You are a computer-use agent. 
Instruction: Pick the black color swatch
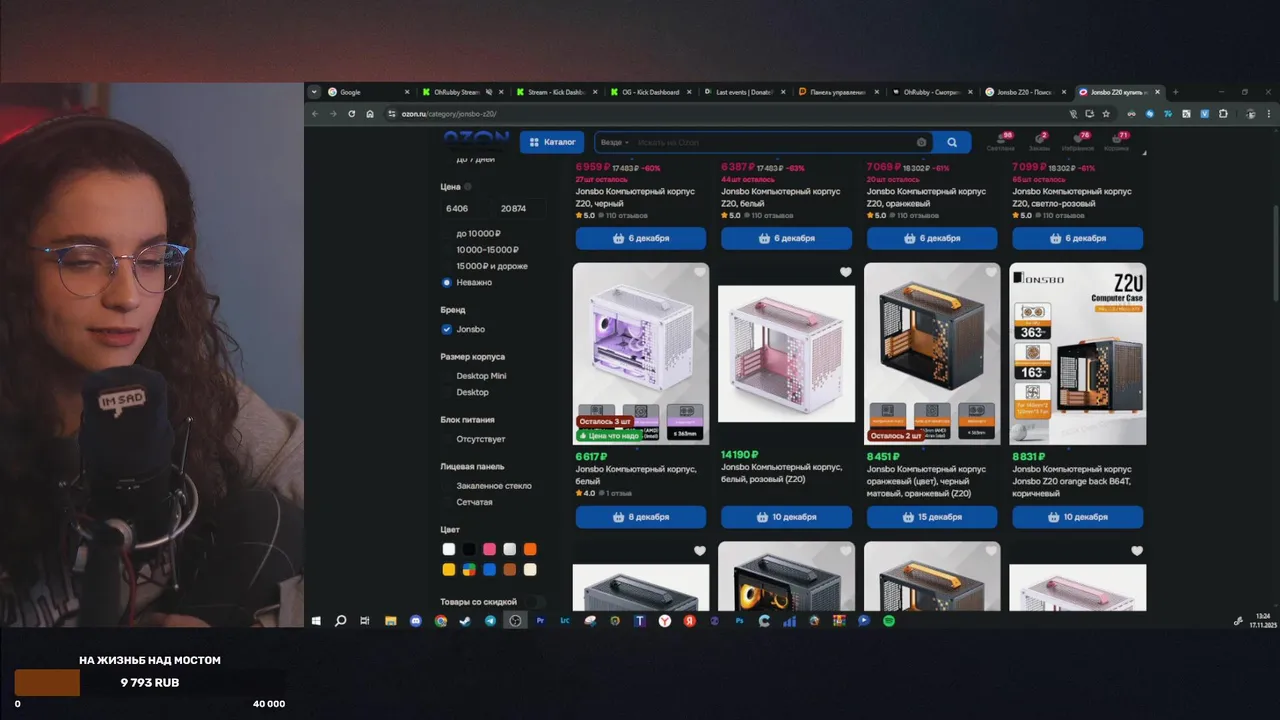pos(469,549)
